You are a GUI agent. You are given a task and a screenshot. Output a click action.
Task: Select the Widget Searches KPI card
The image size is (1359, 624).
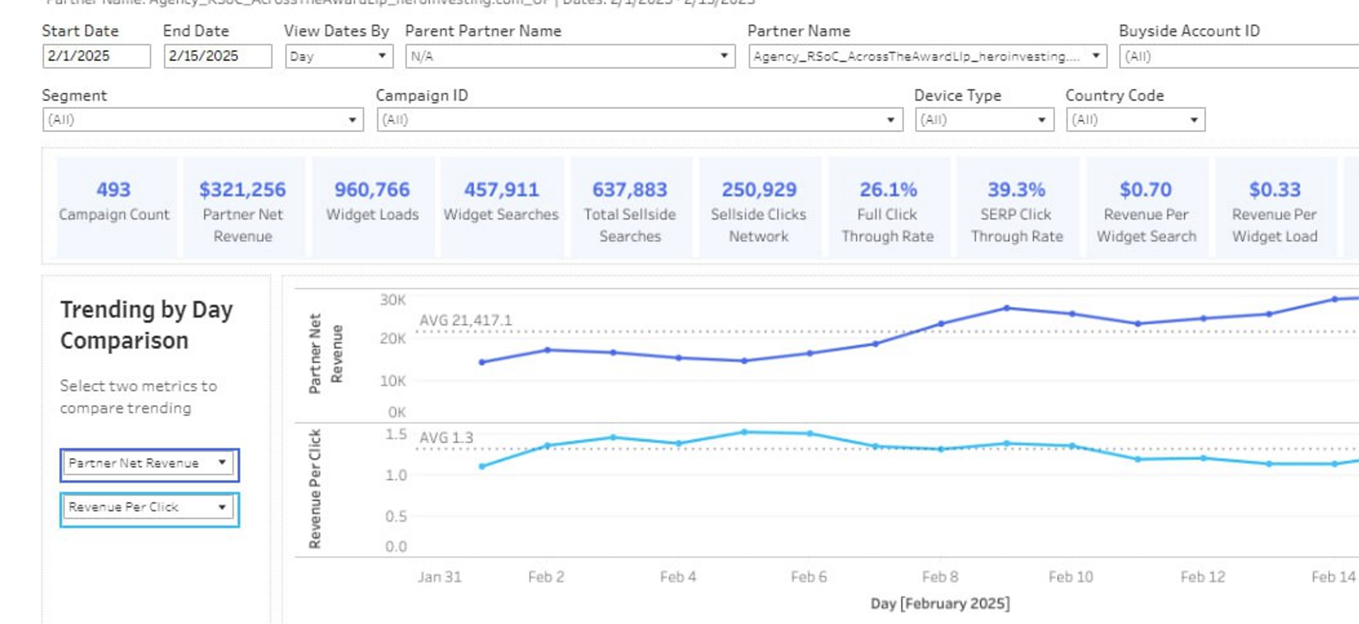coord(501,206)
